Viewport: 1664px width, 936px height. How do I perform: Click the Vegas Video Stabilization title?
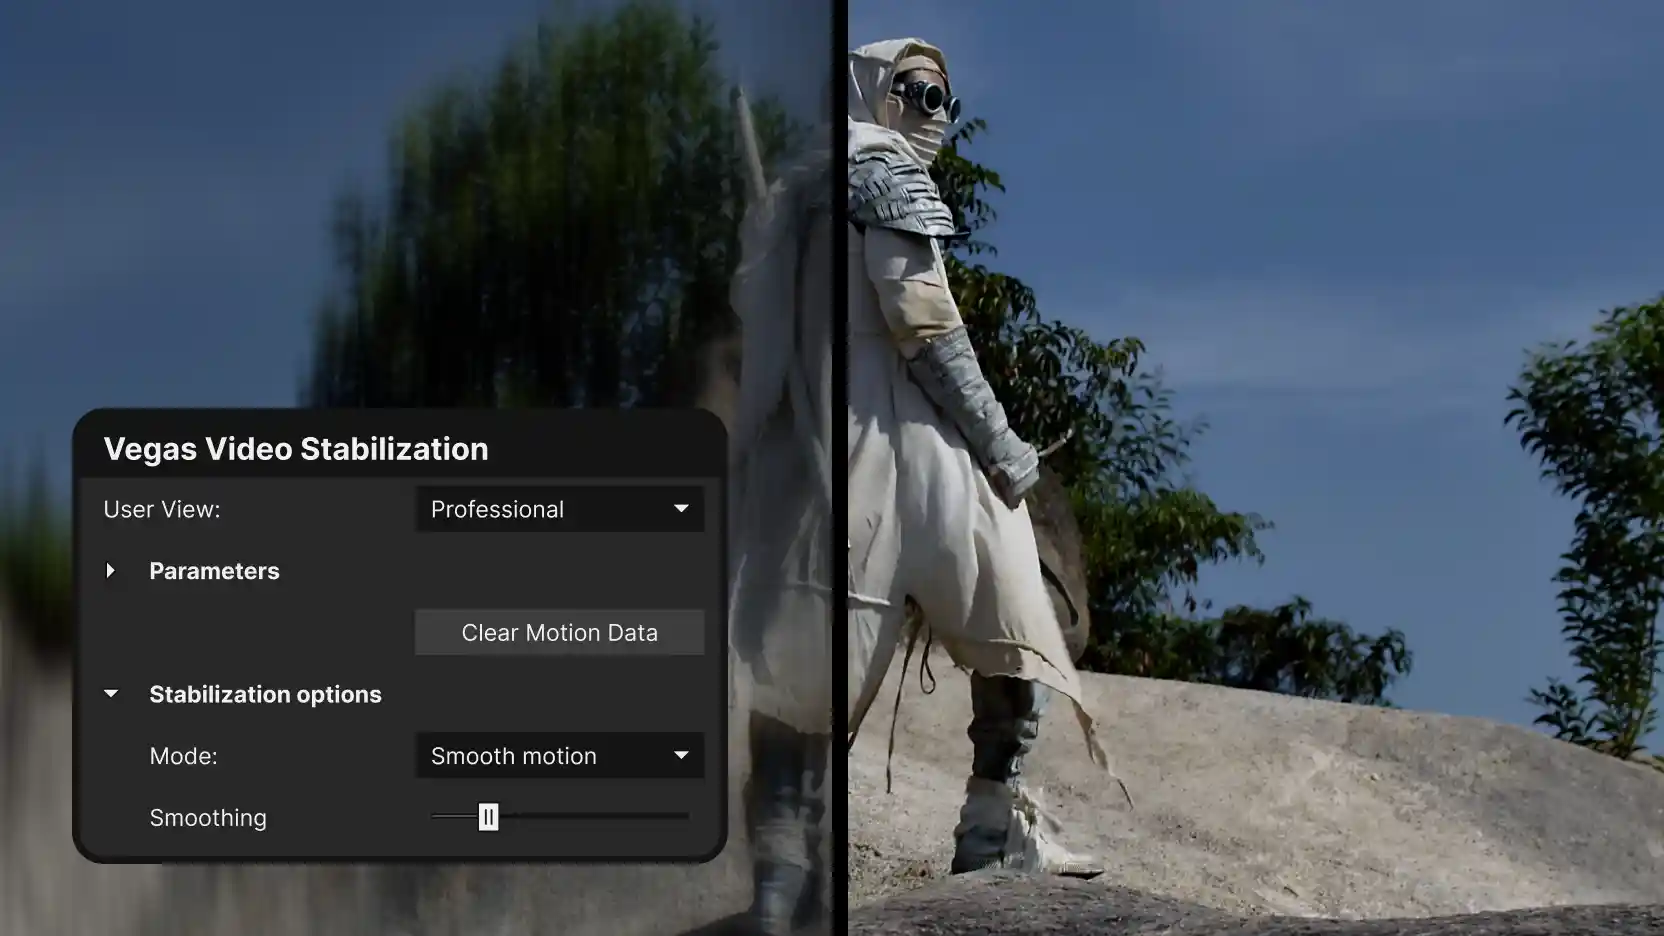(296, 449)
